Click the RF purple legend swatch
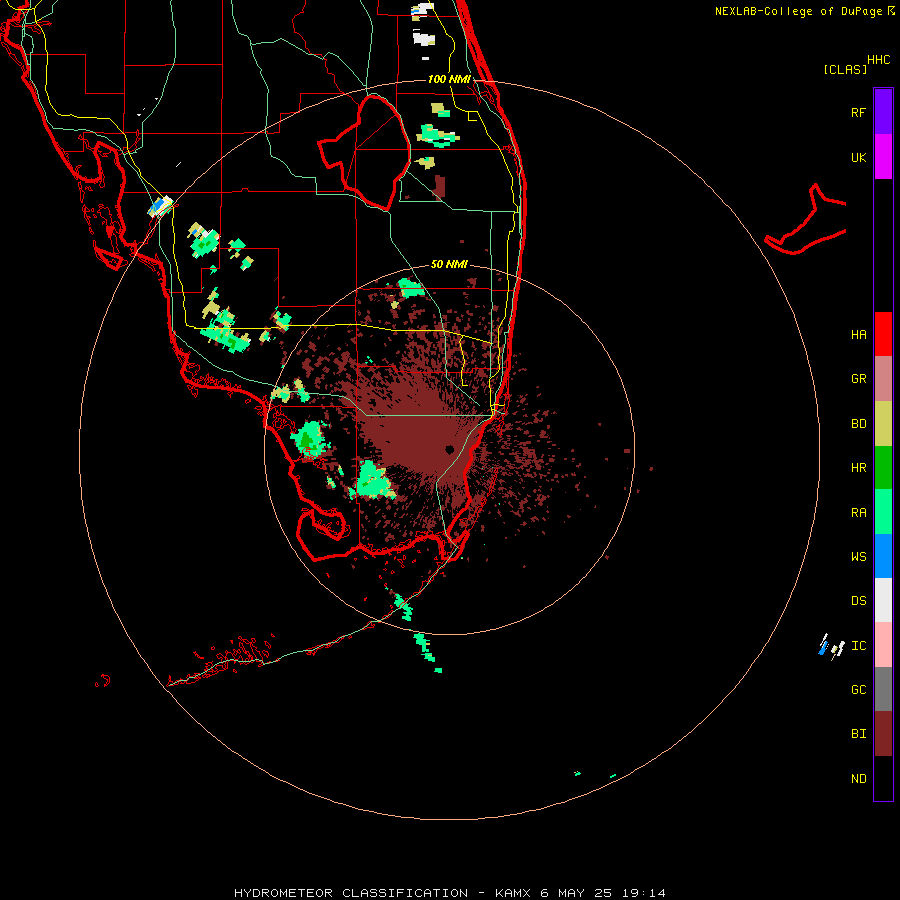900x900 pixels. point(883,112)
